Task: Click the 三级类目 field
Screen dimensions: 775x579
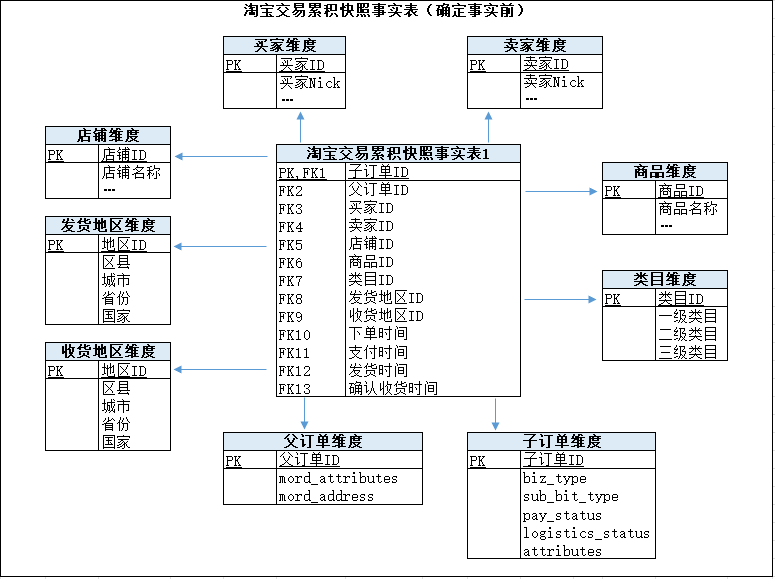Action: (x=688, y=352)
